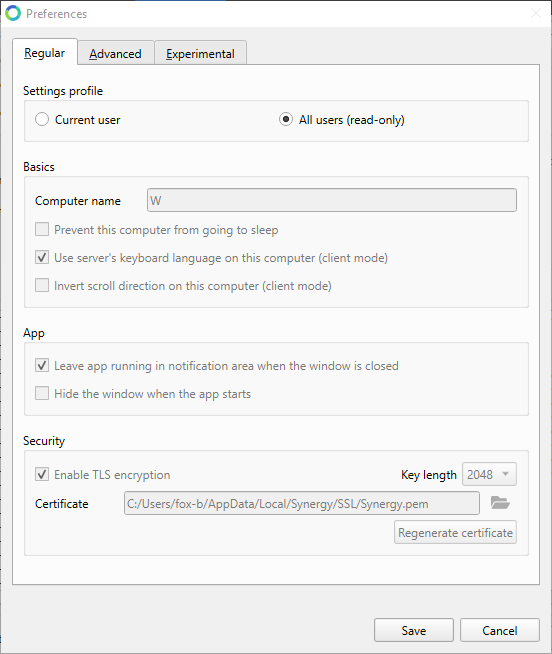
Task: Switch to the Regular tab
Action: coord(45,53)
